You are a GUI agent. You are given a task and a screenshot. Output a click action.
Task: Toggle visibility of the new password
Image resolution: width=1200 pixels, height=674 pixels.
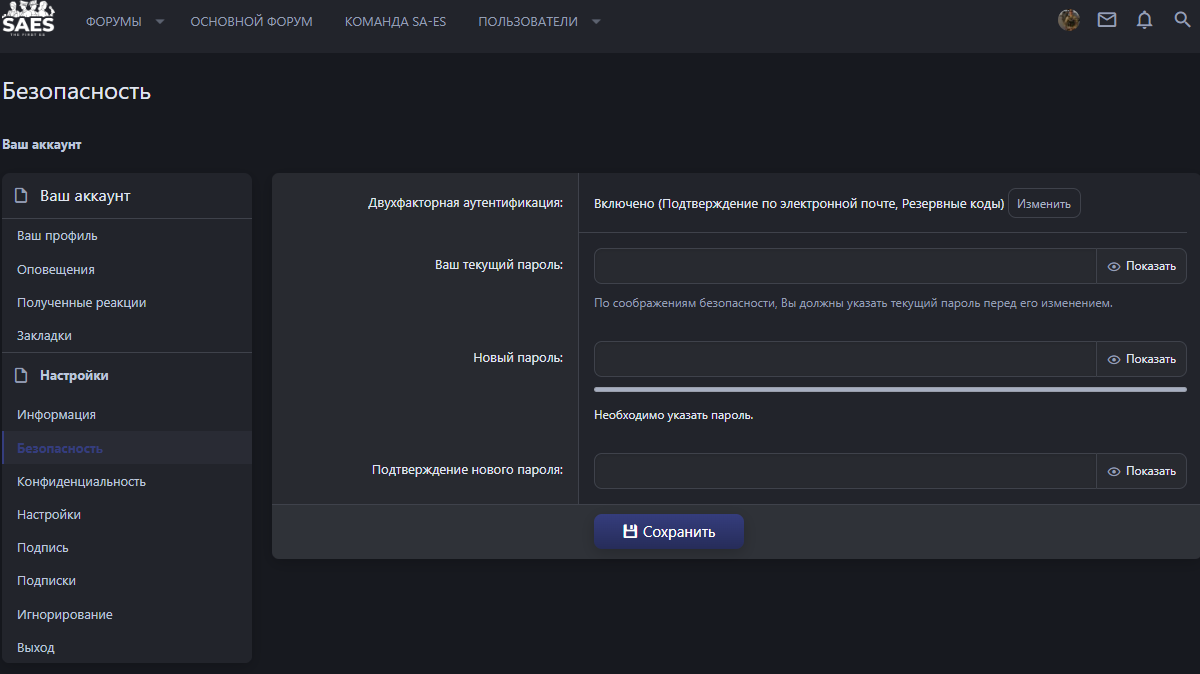[1142, 359]
